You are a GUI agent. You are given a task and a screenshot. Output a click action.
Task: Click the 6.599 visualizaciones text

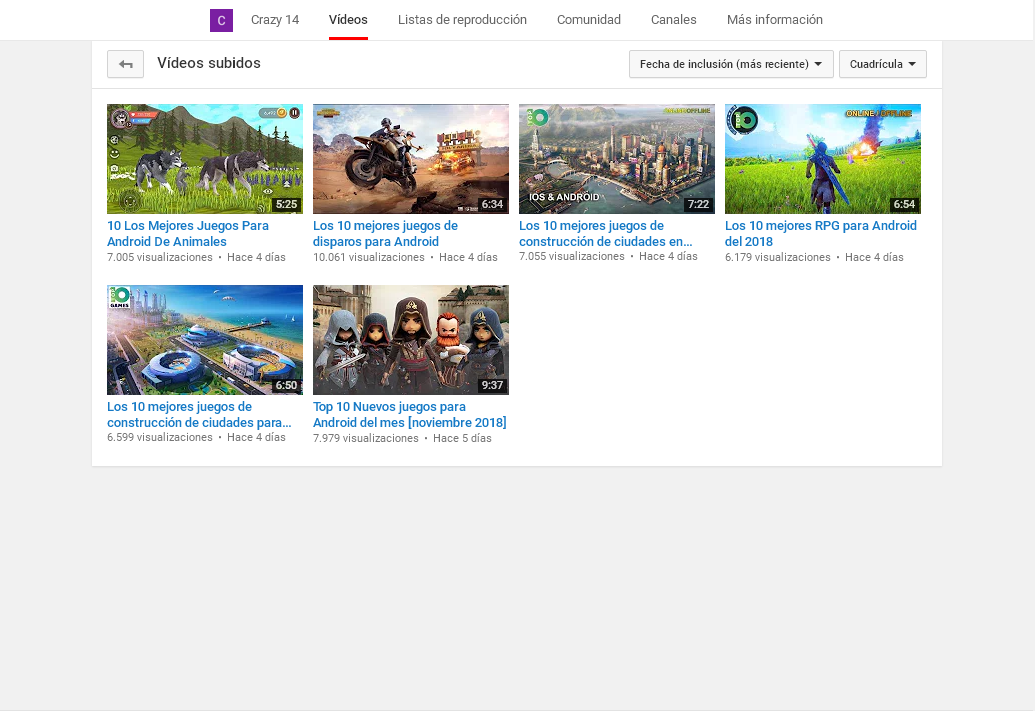point(160,437)
